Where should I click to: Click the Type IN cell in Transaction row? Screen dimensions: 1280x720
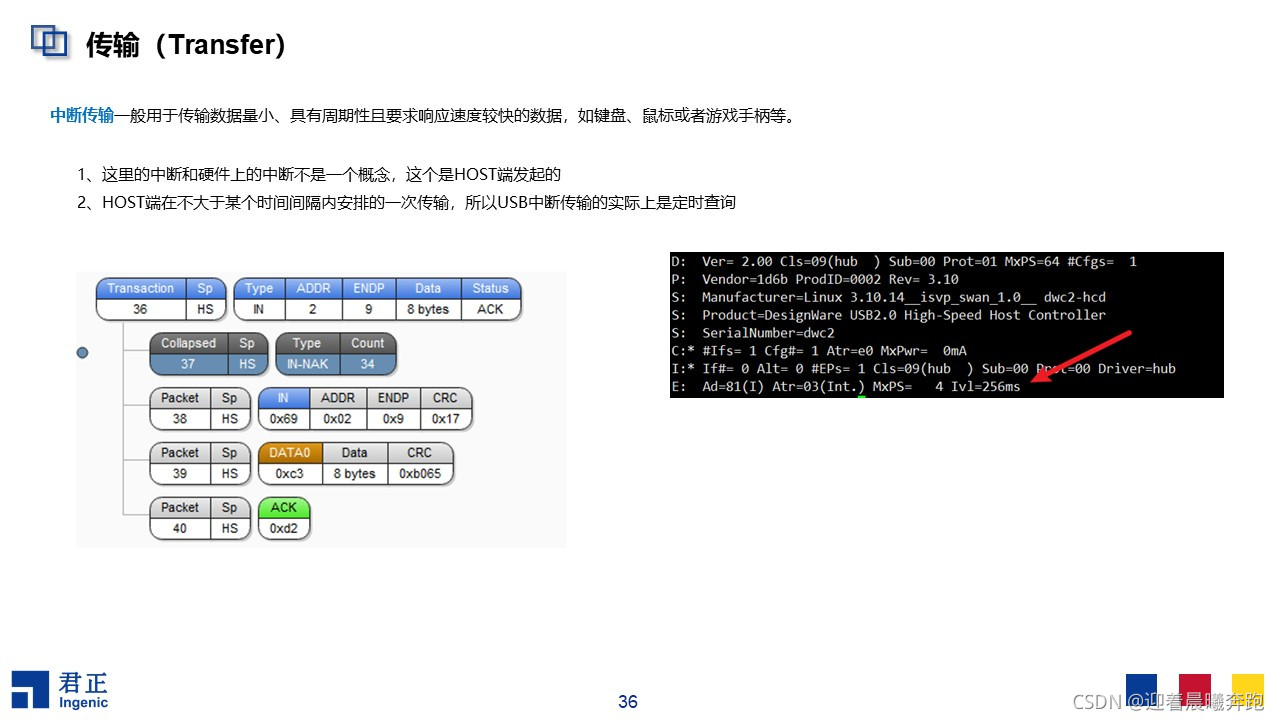click(x=259, y=299)
